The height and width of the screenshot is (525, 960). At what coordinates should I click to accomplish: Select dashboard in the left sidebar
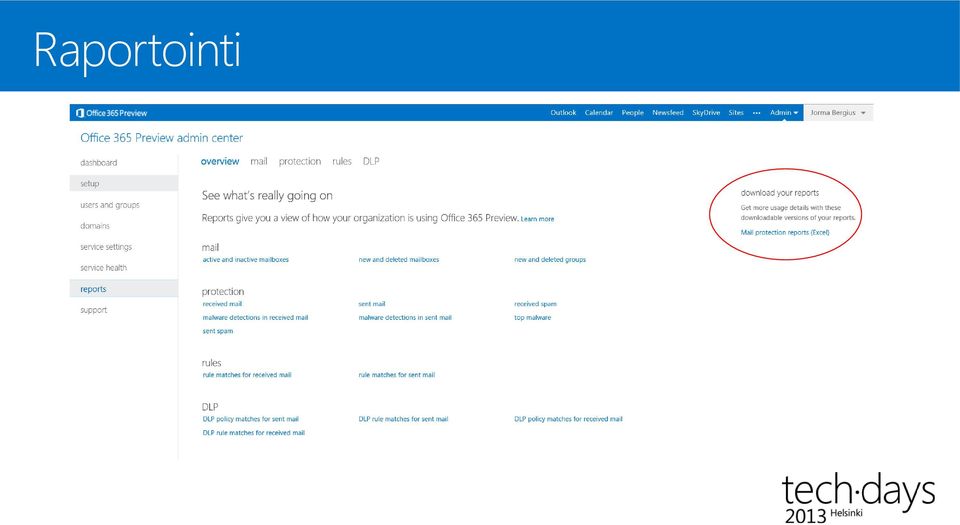point(99,163)
